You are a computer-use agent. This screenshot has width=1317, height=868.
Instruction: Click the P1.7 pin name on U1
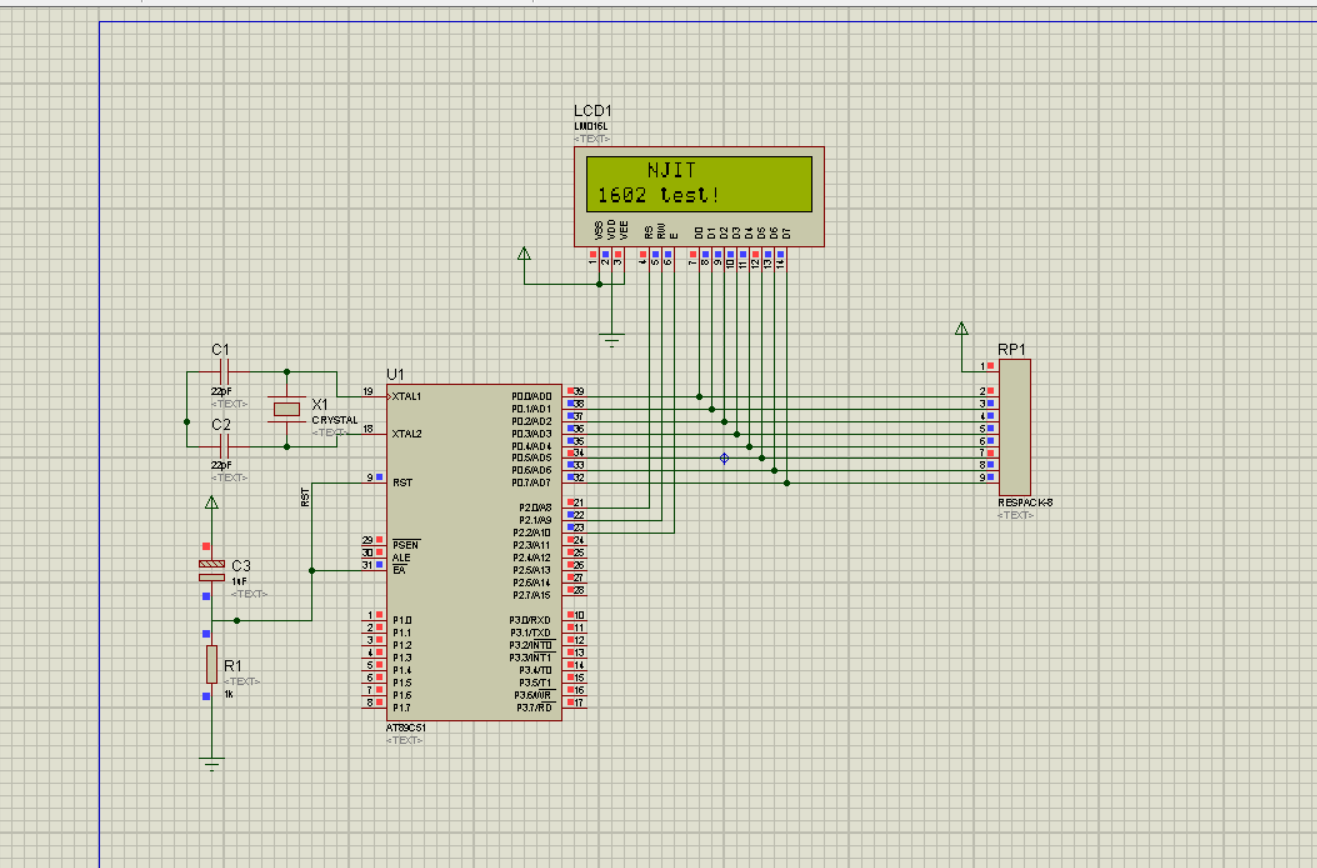tap(402, 708)
